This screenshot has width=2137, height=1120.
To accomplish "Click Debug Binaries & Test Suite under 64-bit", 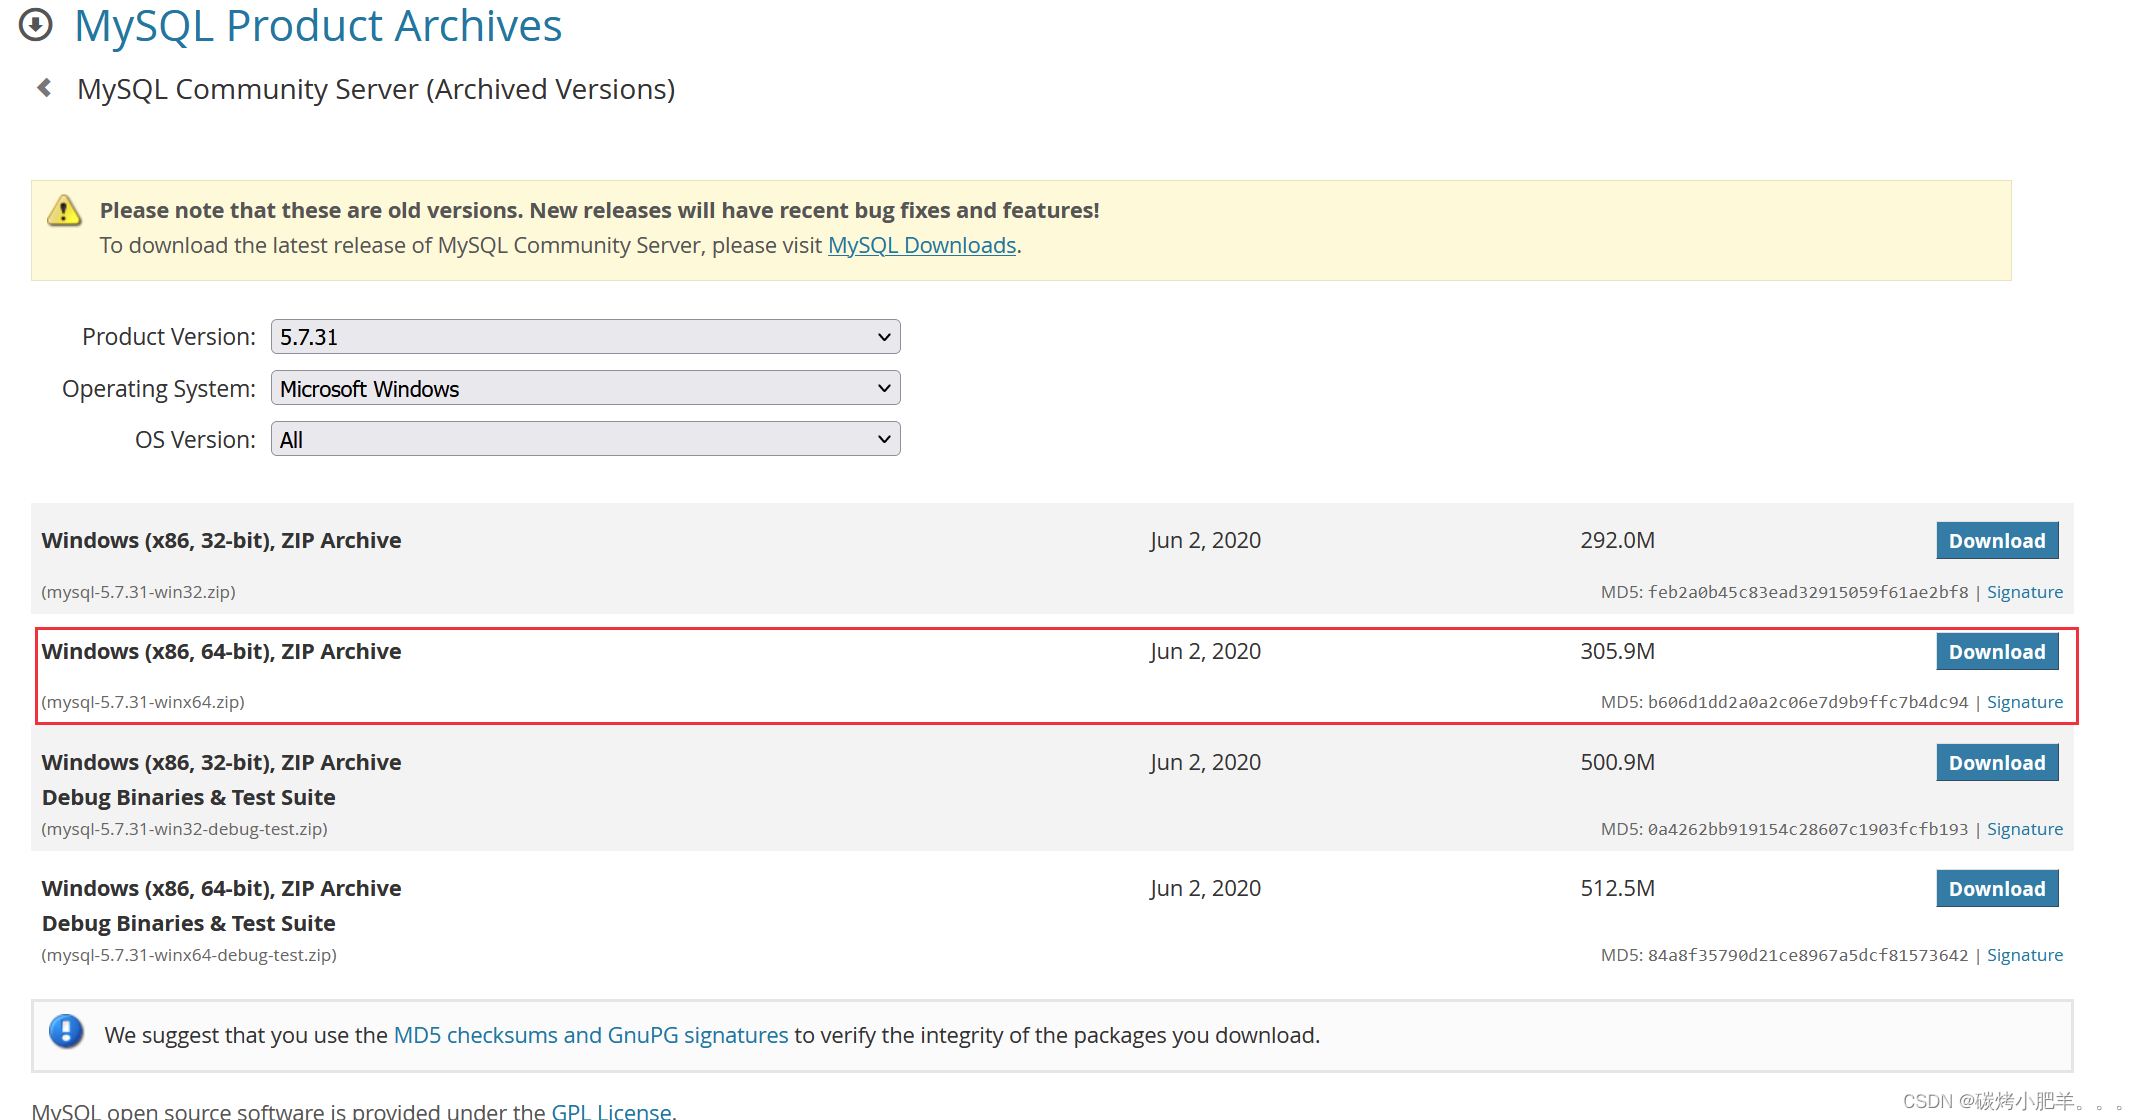I will tap(188, 923).
